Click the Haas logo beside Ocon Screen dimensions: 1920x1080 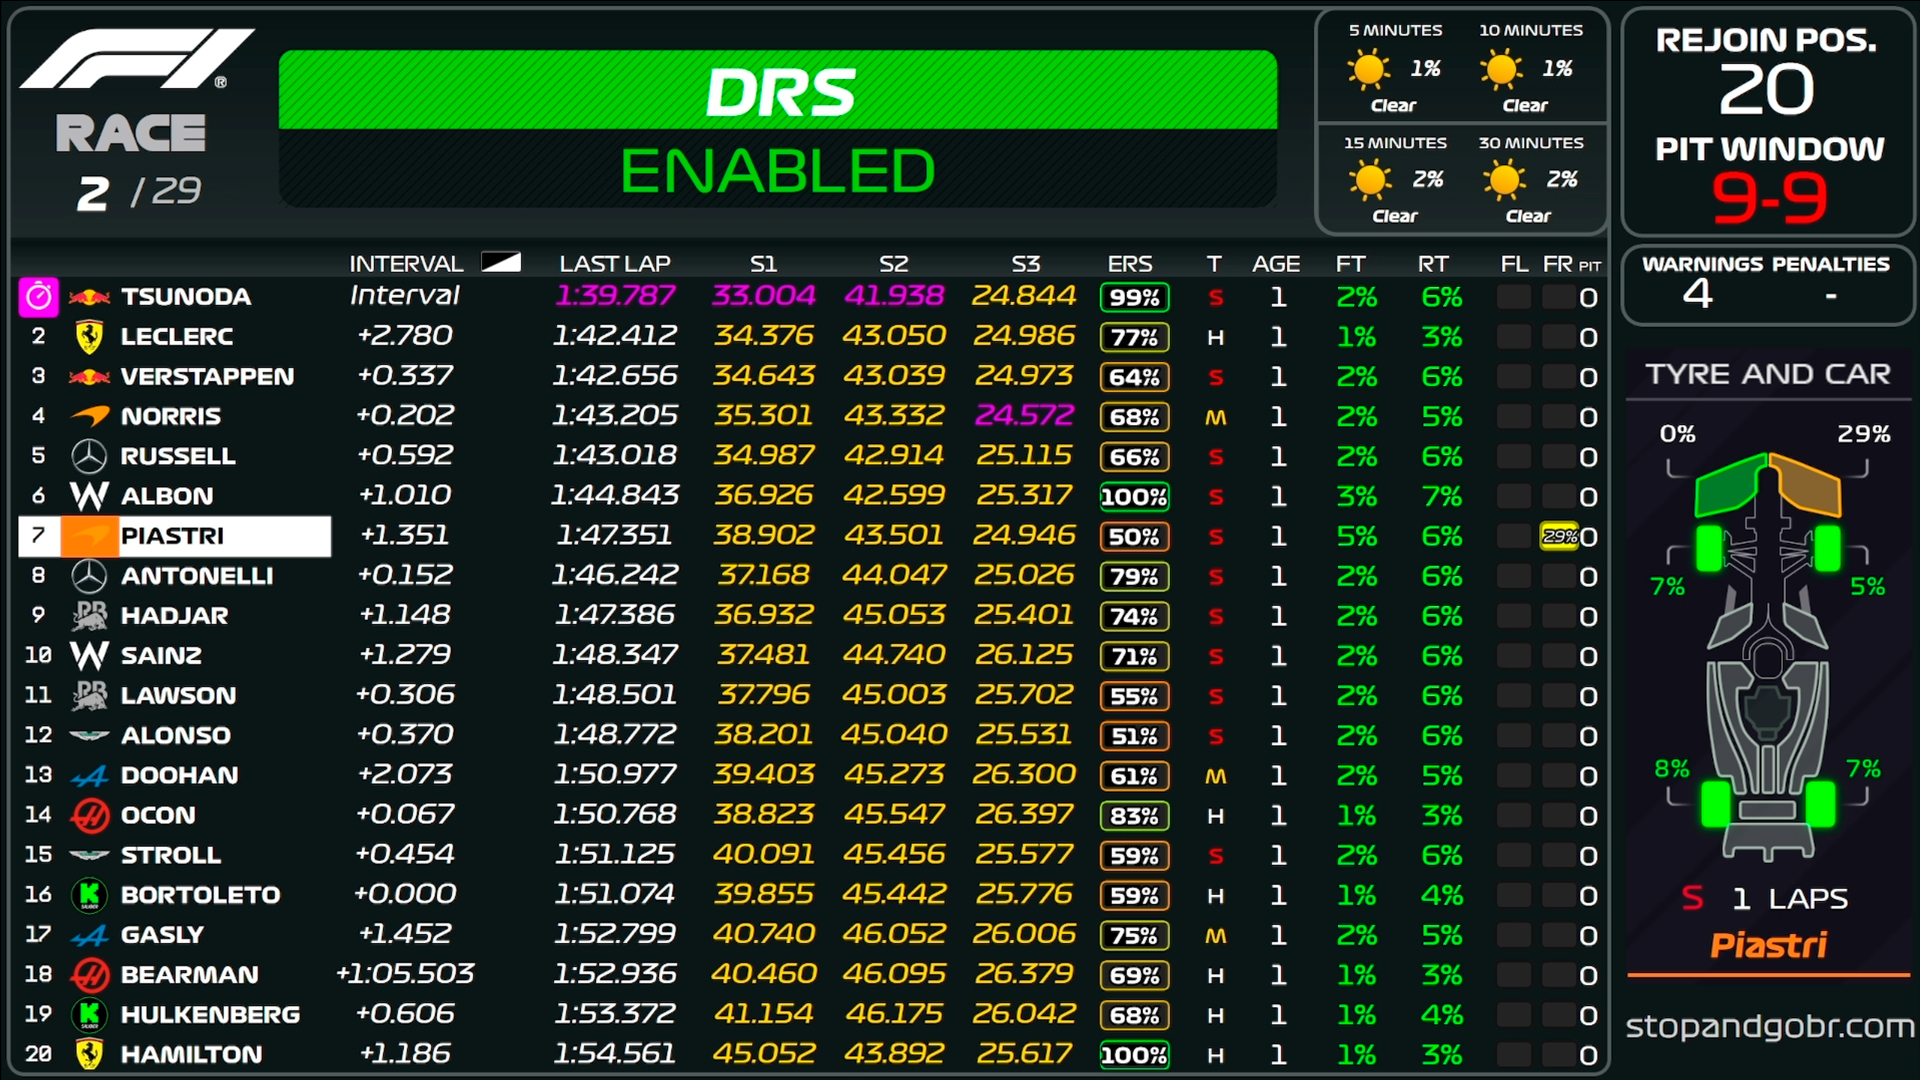coord(89,816)
